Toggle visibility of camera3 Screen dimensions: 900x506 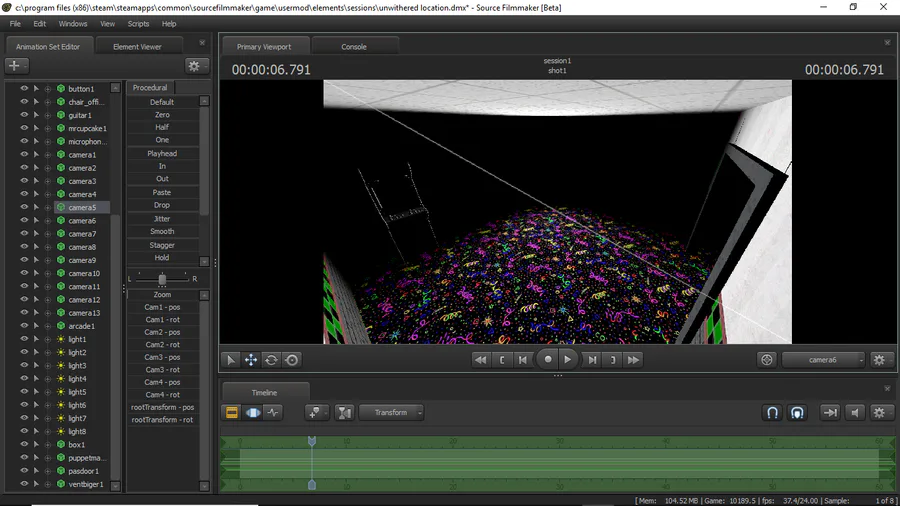pos(24,181)
